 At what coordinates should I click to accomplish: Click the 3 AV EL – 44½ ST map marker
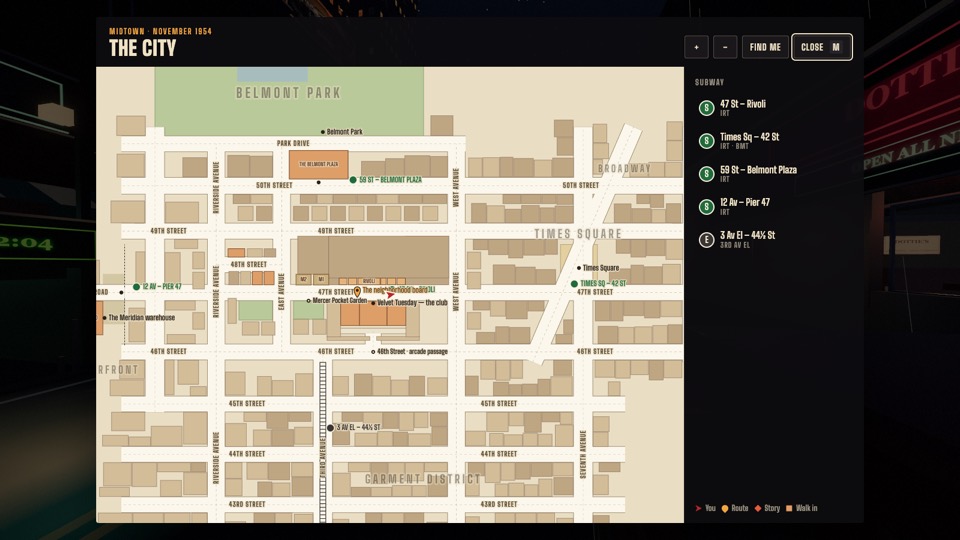tap(331, 428)
